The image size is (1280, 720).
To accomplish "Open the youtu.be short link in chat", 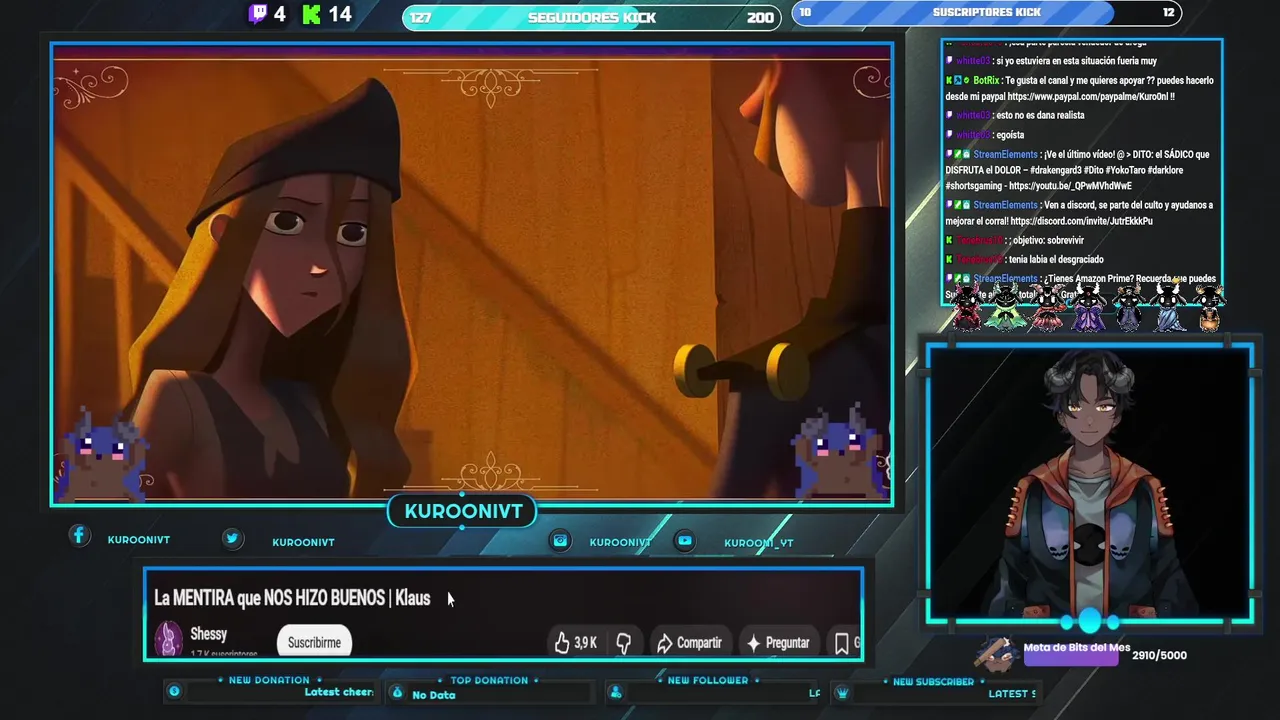I will pyautogui.click(x=1070, y=186).
